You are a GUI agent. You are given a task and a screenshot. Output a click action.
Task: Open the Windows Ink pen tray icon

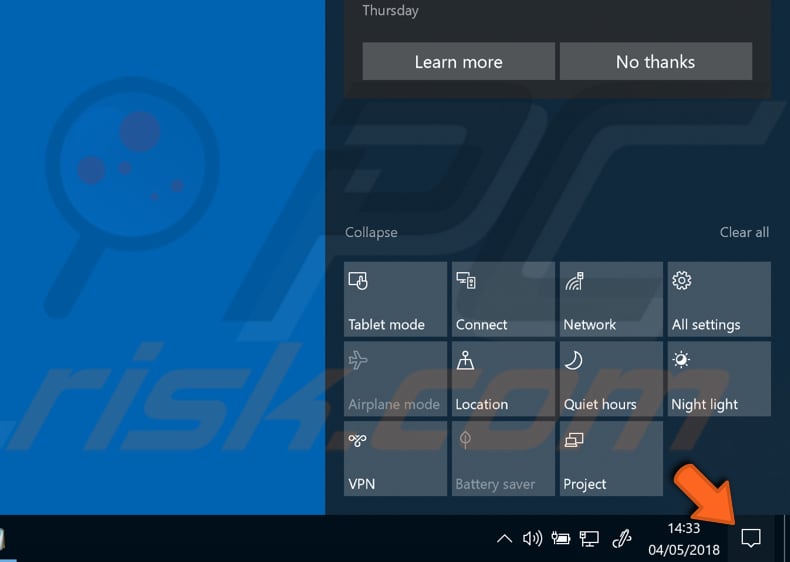click(x=622, y=539)
